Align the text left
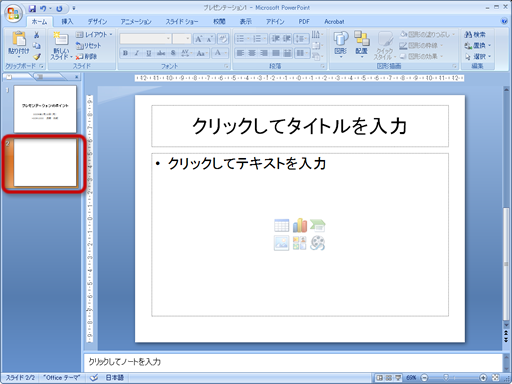 coord(240,53)
